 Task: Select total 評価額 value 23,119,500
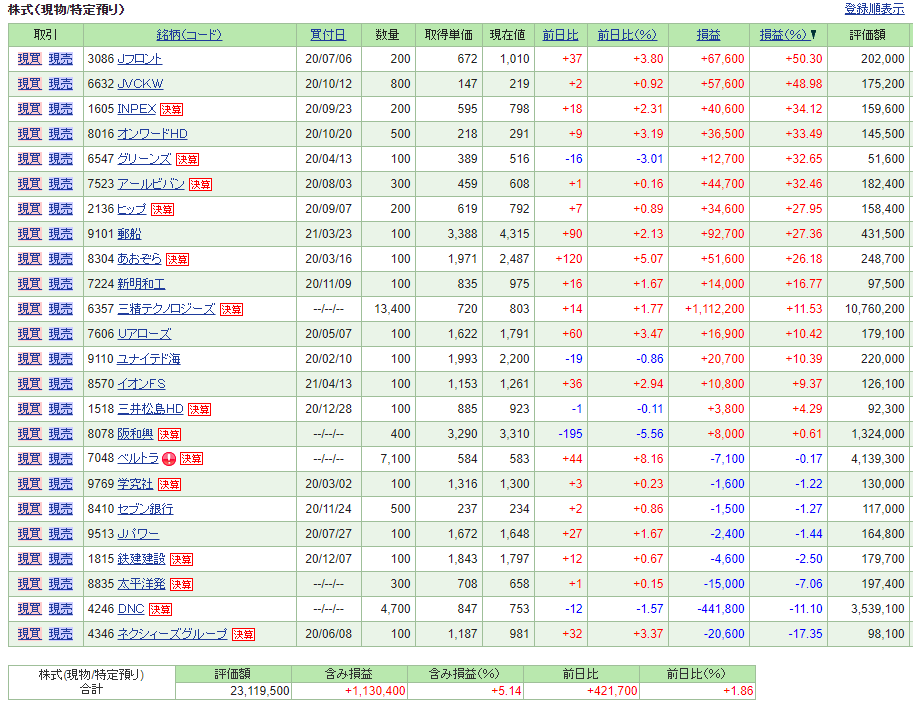click(x=260, y=691)
